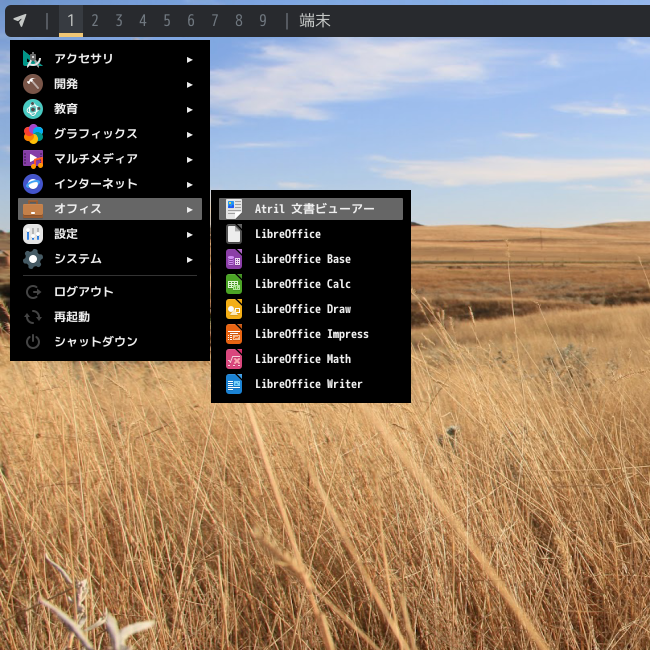Choose ログアウト from the menu

(110, 292)
